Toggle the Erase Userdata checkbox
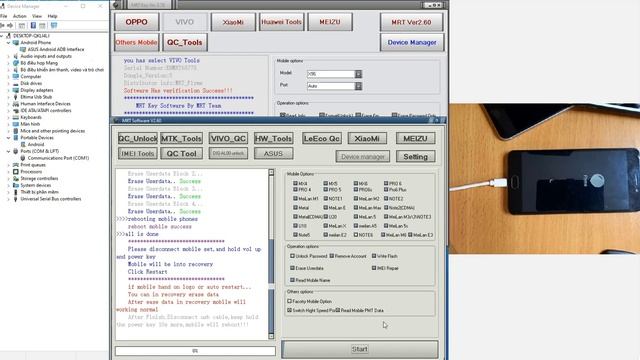 click(292, 268)
